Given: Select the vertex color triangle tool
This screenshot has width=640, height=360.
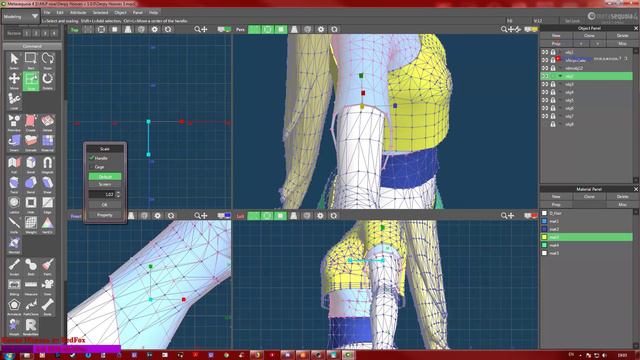Looking at the screenshot, I should (x=47, y=225).
